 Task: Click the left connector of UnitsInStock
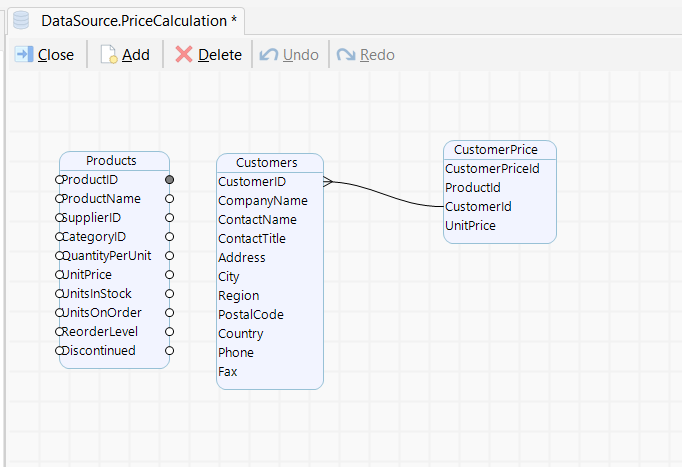tap(60, 294)
